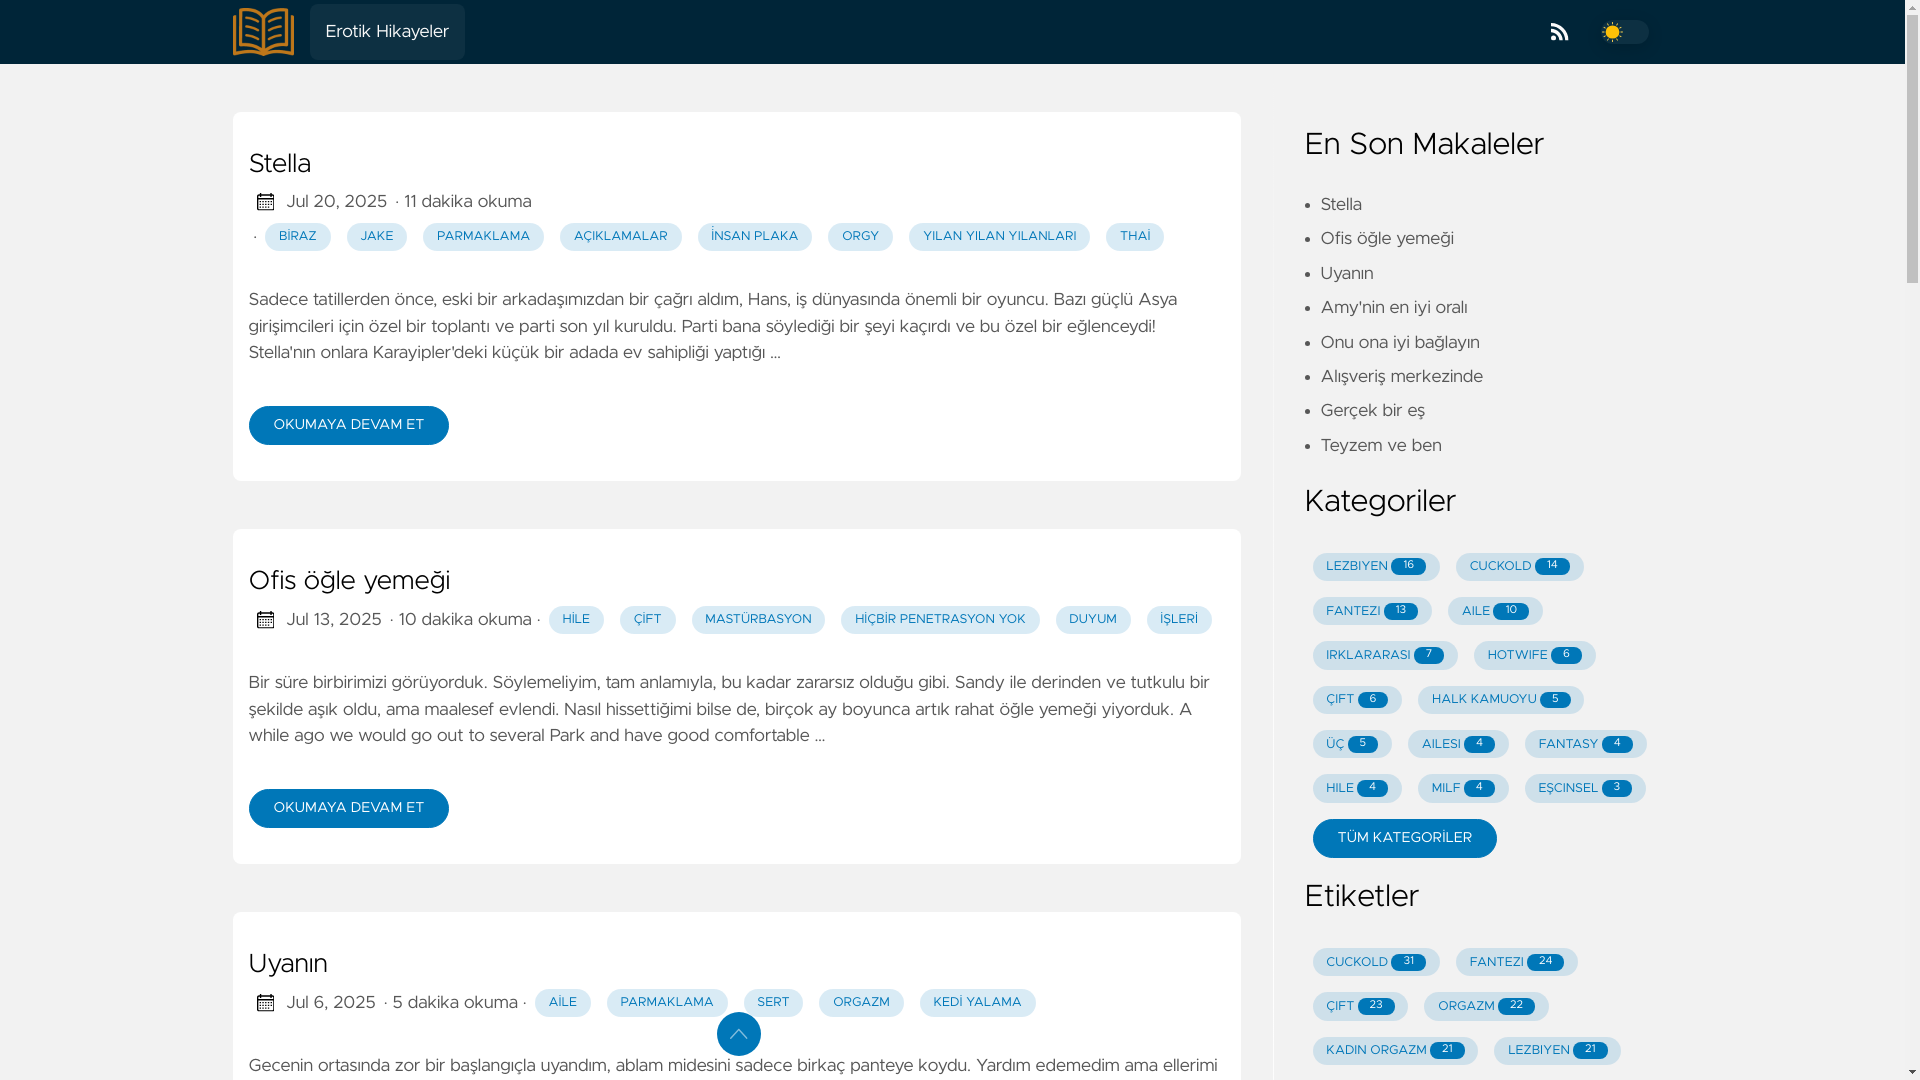This screenshot has height=1080, width=1920.
Task: Click calendar icon next to Jul 20, 2025
Action: click(x=265, y=202)
